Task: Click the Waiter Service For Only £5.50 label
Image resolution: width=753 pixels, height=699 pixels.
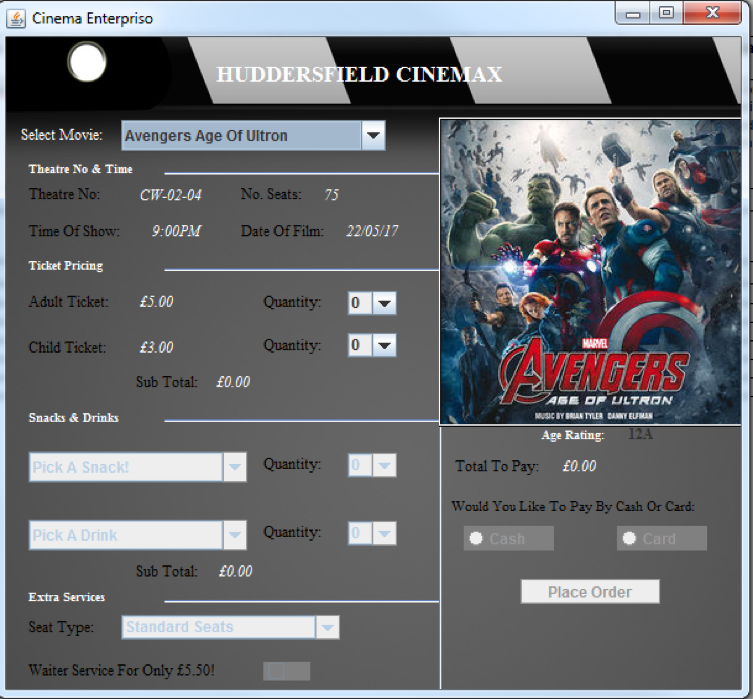Action: 122,670
